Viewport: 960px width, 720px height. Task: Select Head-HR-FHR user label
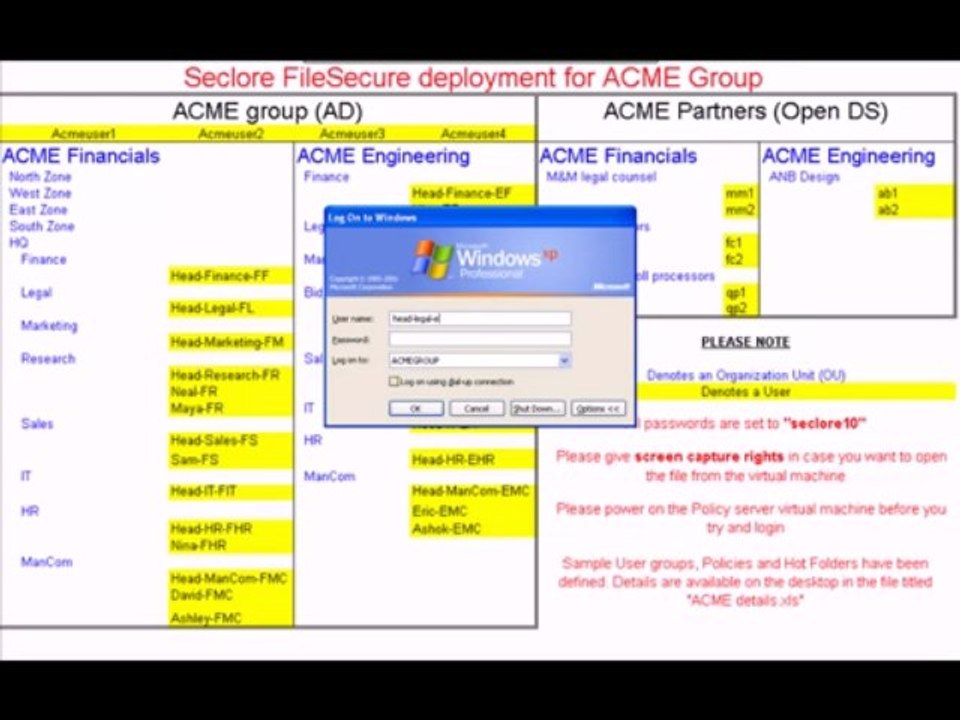pyautogui.click(x=211, y=528)
